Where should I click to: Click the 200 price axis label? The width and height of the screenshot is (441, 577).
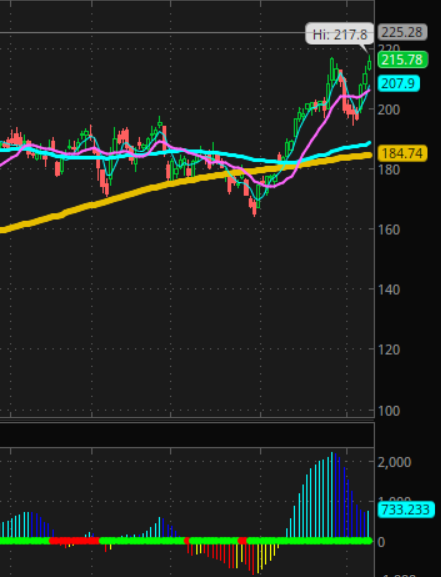tap(389, 110)
